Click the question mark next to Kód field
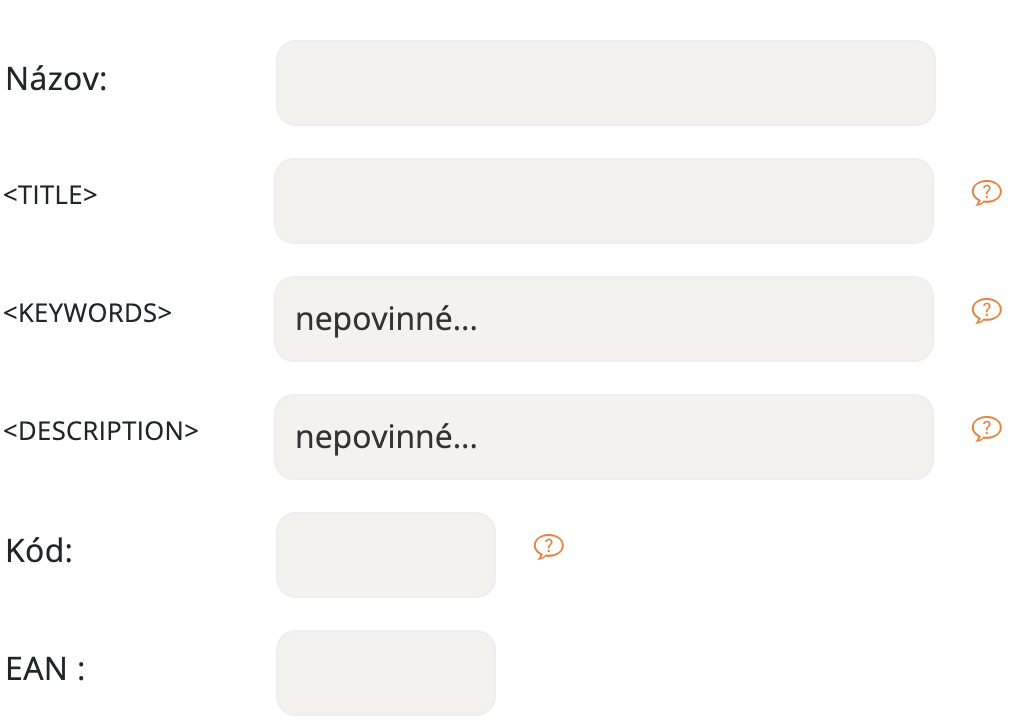 548,547
